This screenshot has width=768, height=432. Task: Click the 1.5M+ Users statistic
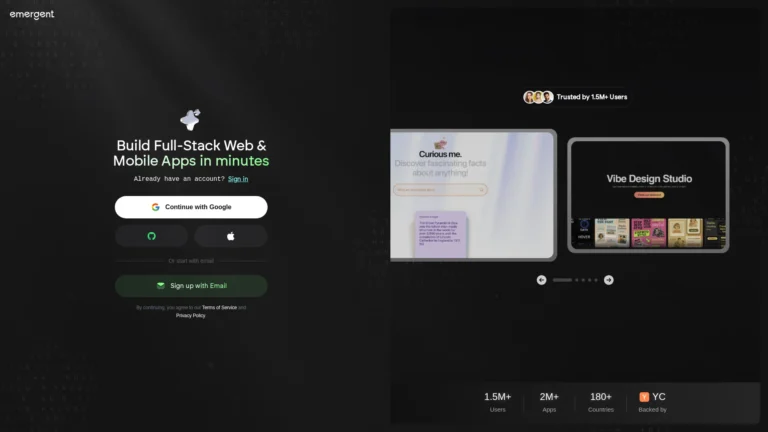tap(498, 402)
